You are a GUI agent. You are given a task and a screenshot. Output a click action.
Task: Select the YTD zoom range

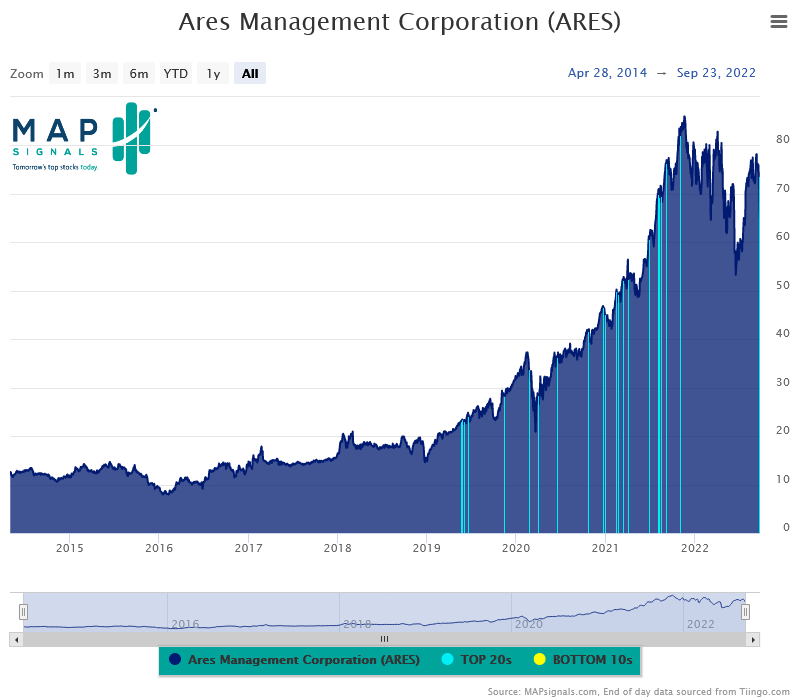pyautogui.click(x=176, y=73)
